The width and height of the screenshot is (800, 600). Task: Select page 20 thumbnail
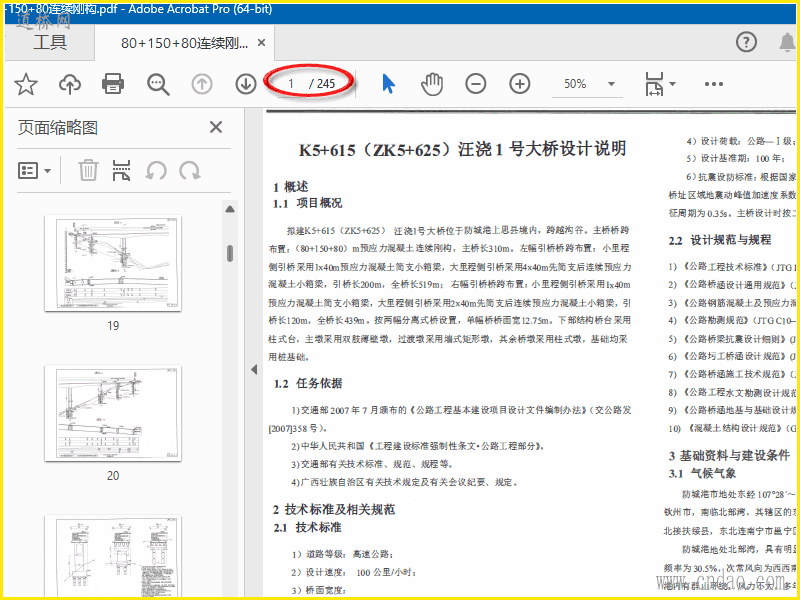(113, 413)
